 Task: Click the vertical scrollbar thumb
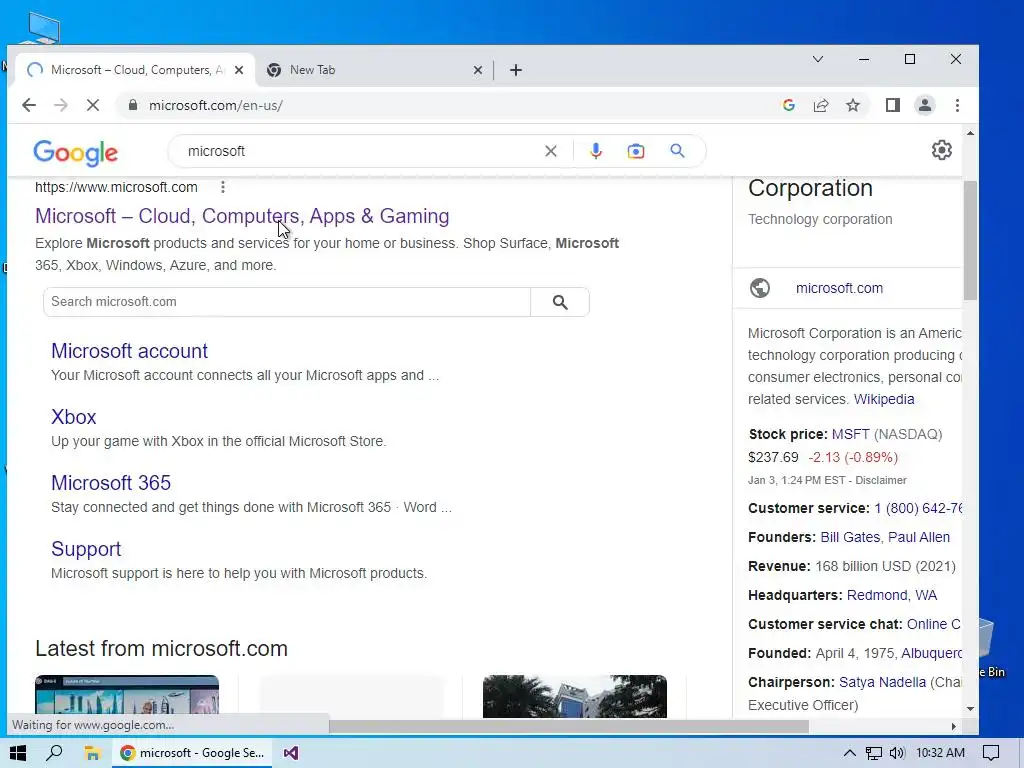point(970,240)
